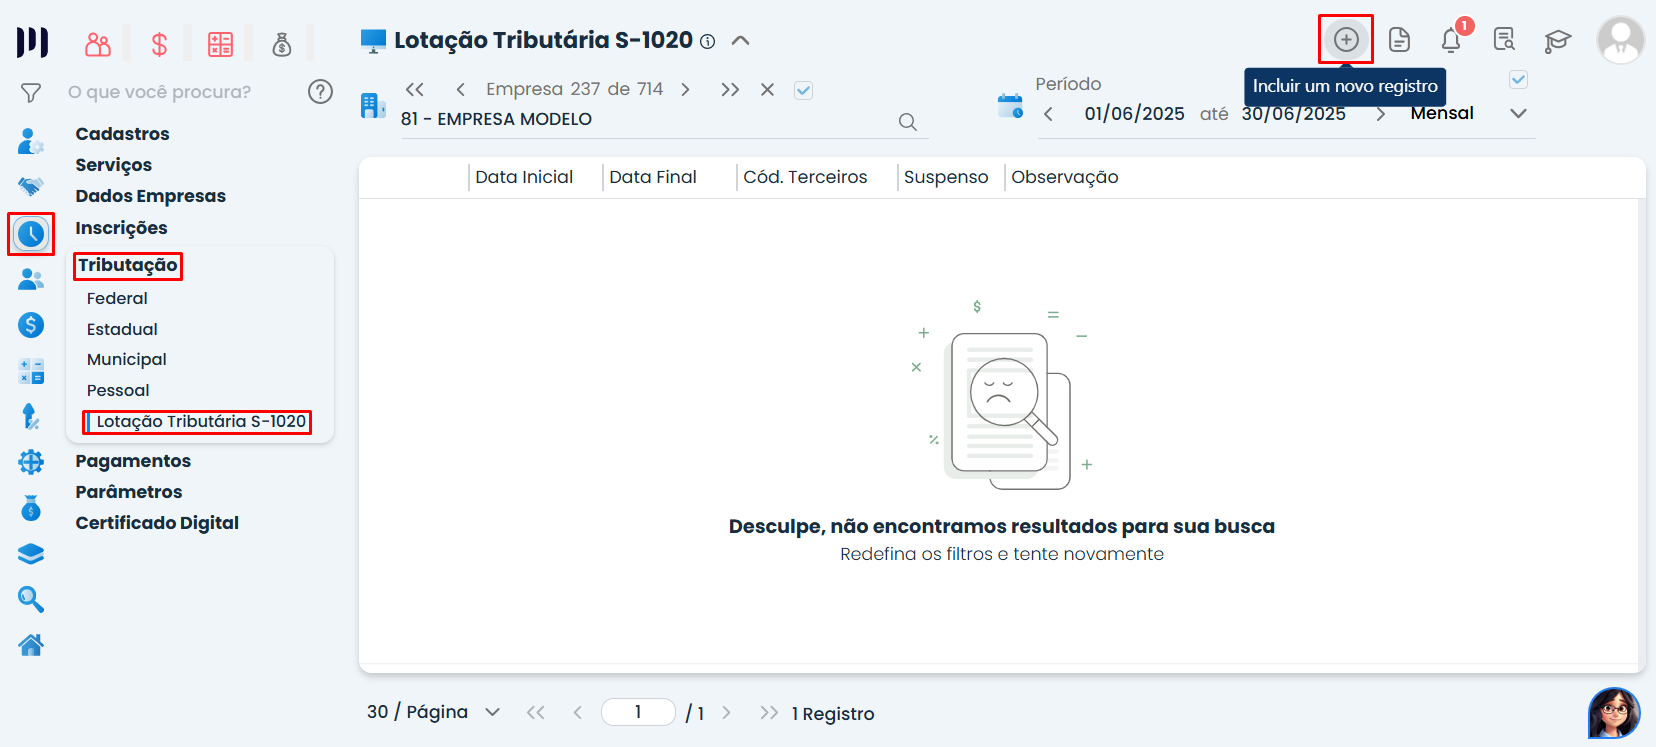Open the home icon in sidebar
The width and height of the screenshot is (1656, 747).
[31, 645]
